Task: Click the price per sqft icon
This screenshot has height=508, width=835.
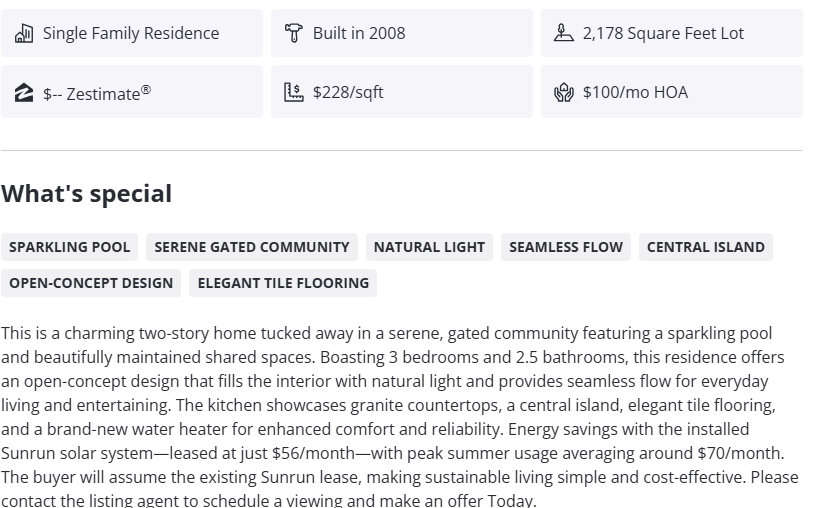Action: pyautogui.click(x=293, y=93)
